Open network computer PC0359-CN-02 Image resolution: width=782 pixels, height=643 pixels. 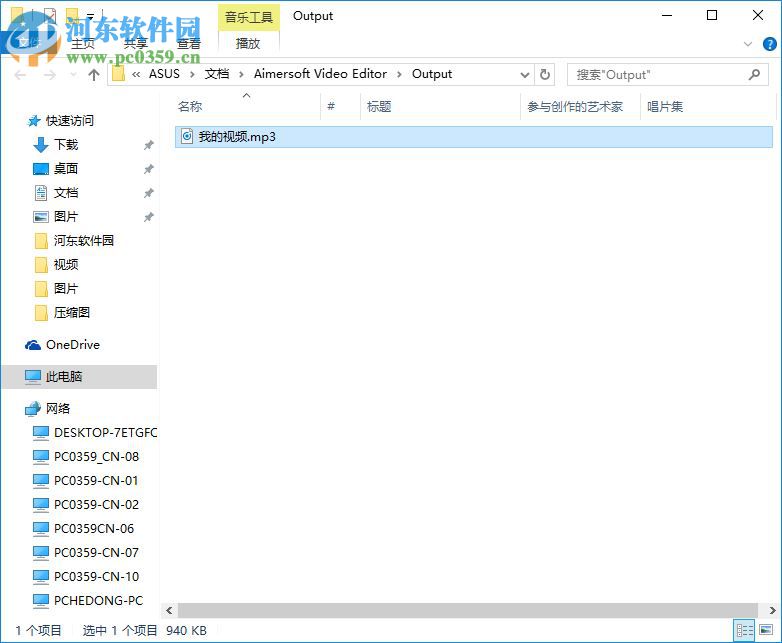coord(96,504)
